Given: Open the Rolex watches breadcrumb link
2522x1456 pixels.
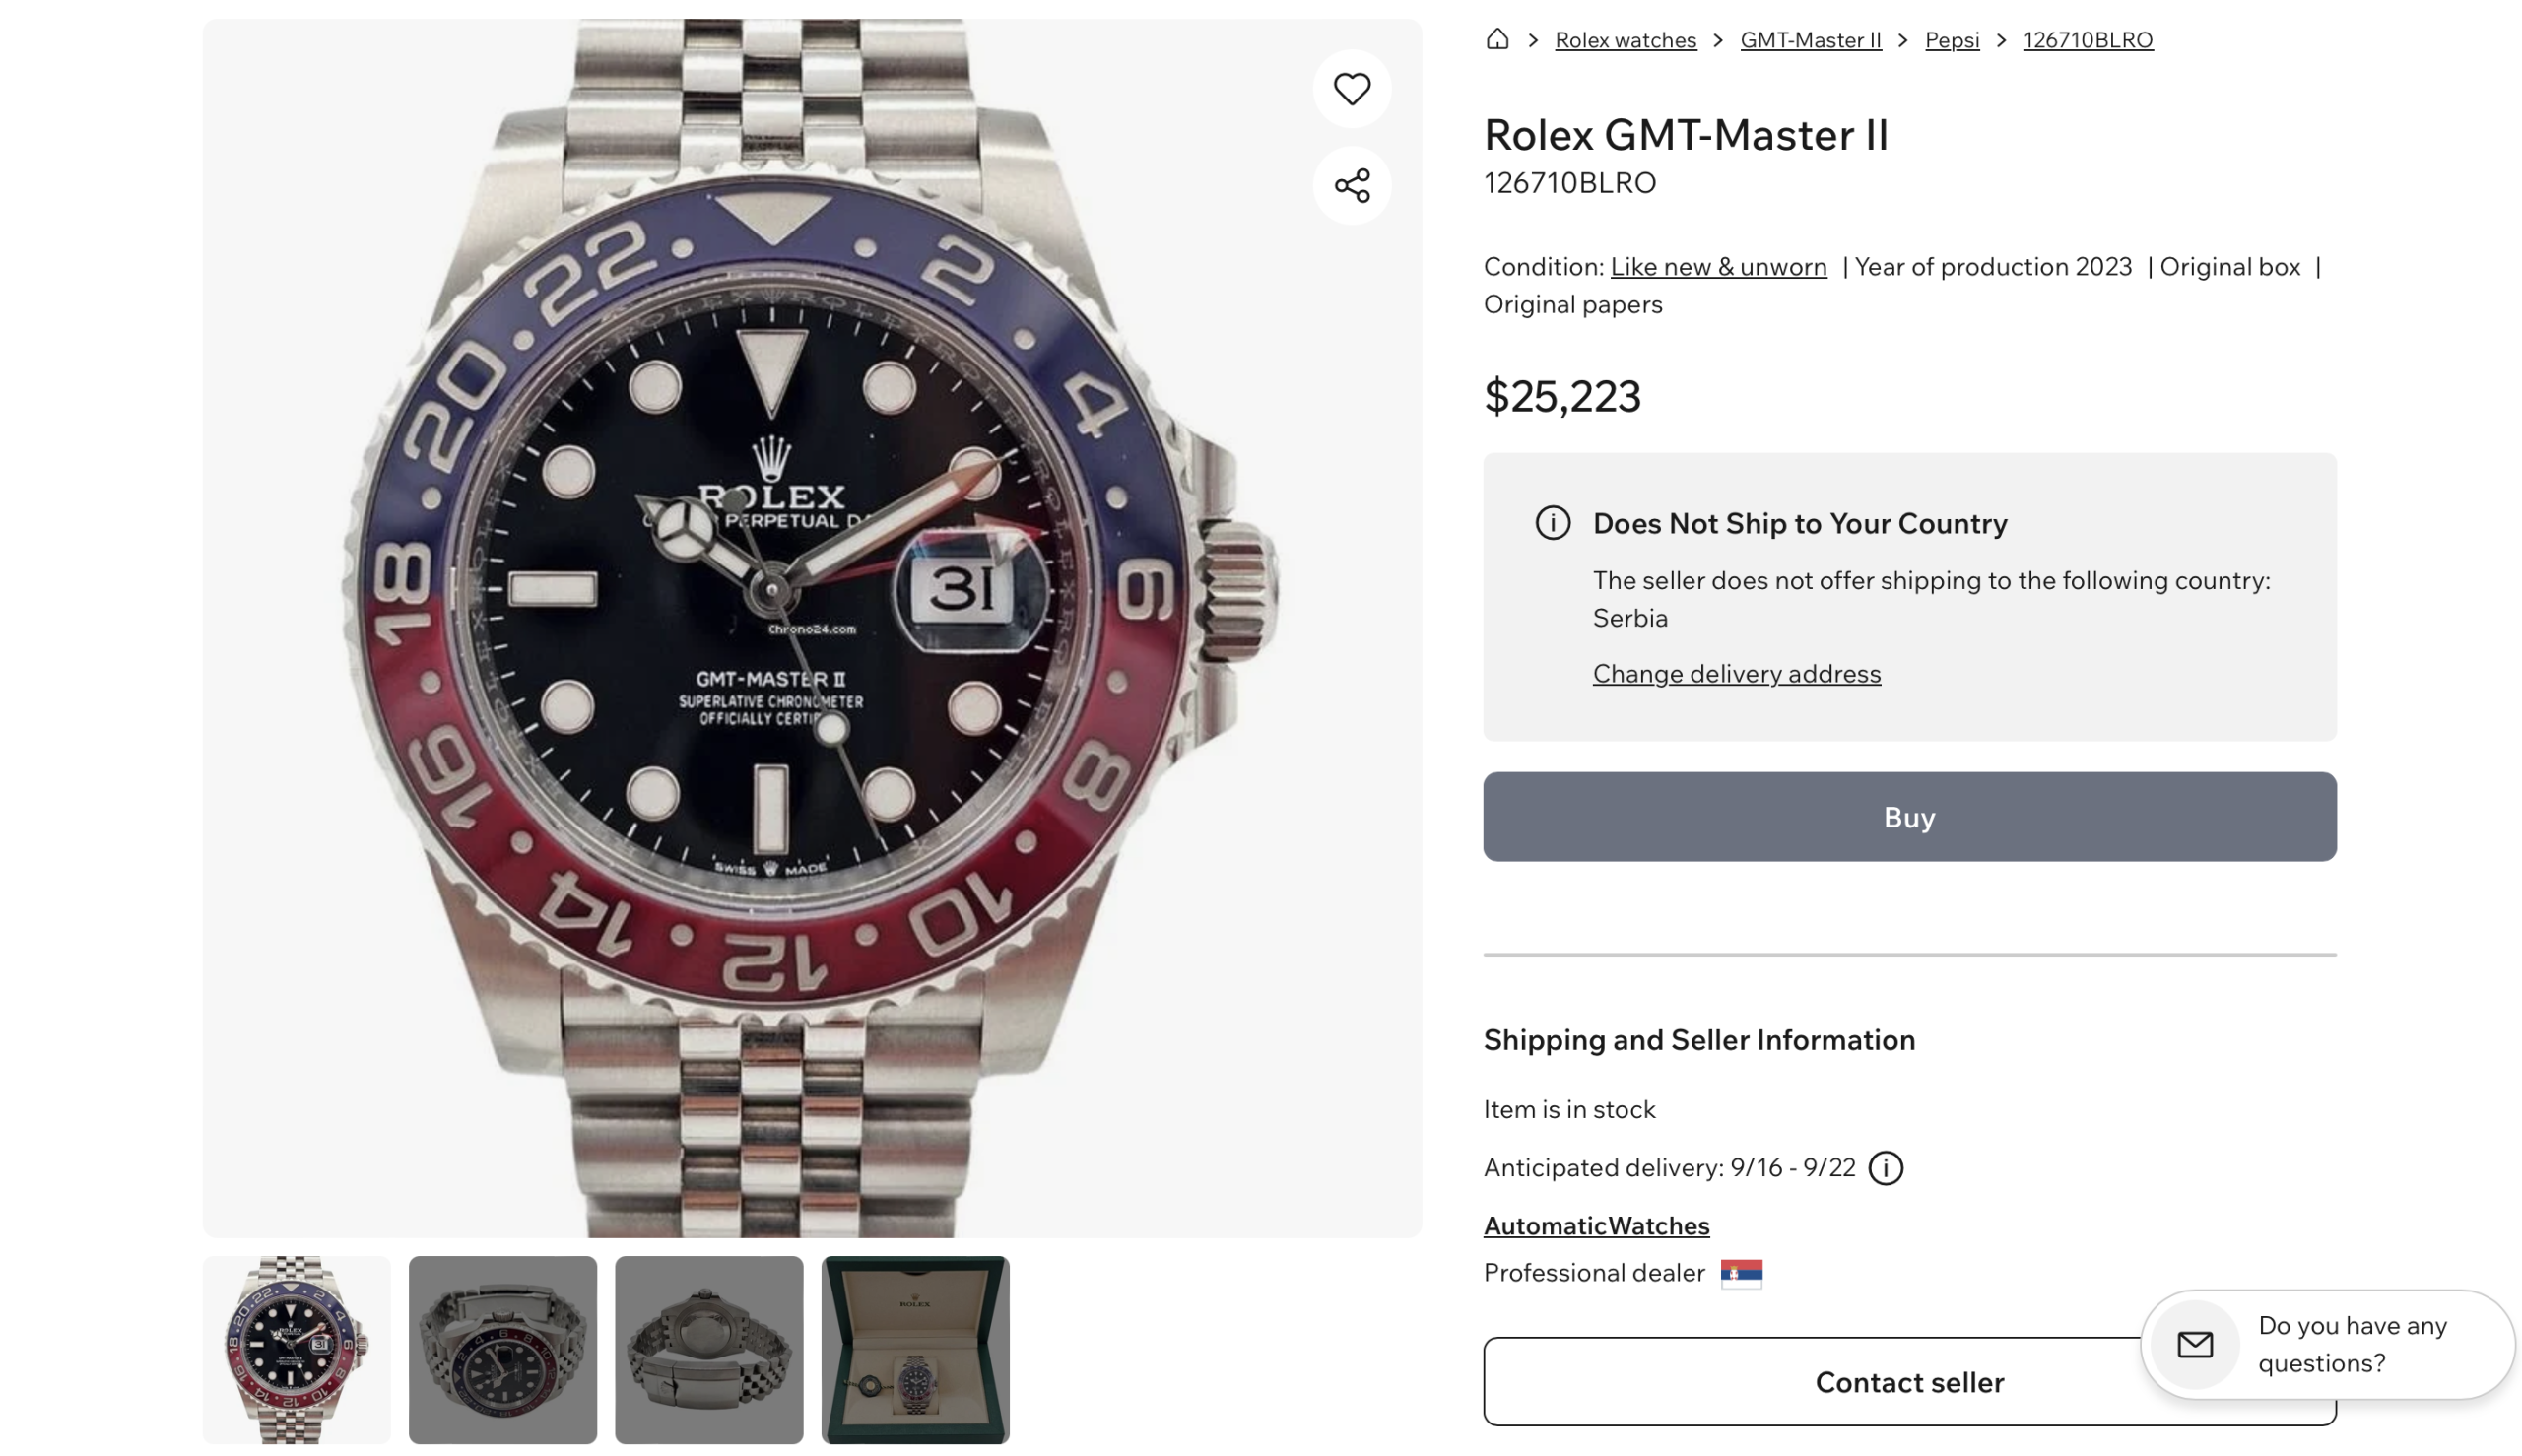Looking at the screenshot, I should pos(1625,40).
